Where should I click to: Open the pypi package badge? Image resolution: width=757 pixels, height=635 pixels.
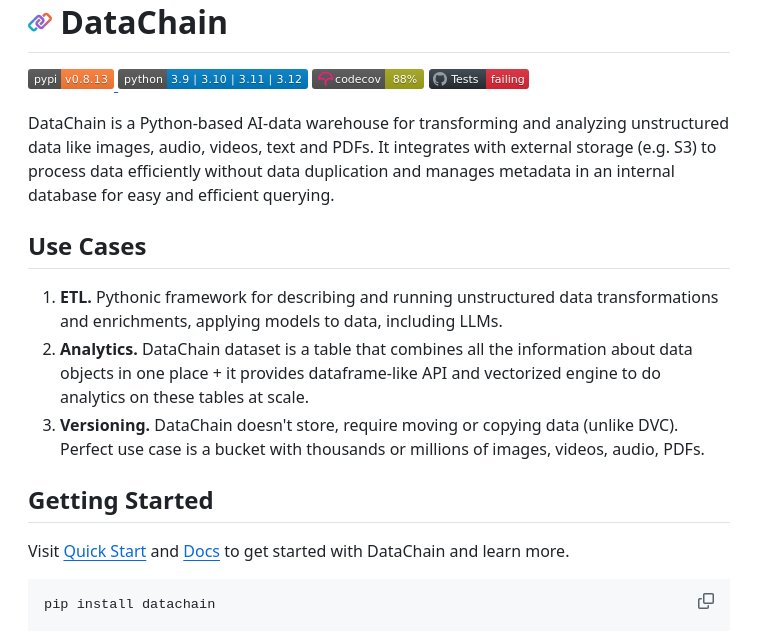[71, 79]
